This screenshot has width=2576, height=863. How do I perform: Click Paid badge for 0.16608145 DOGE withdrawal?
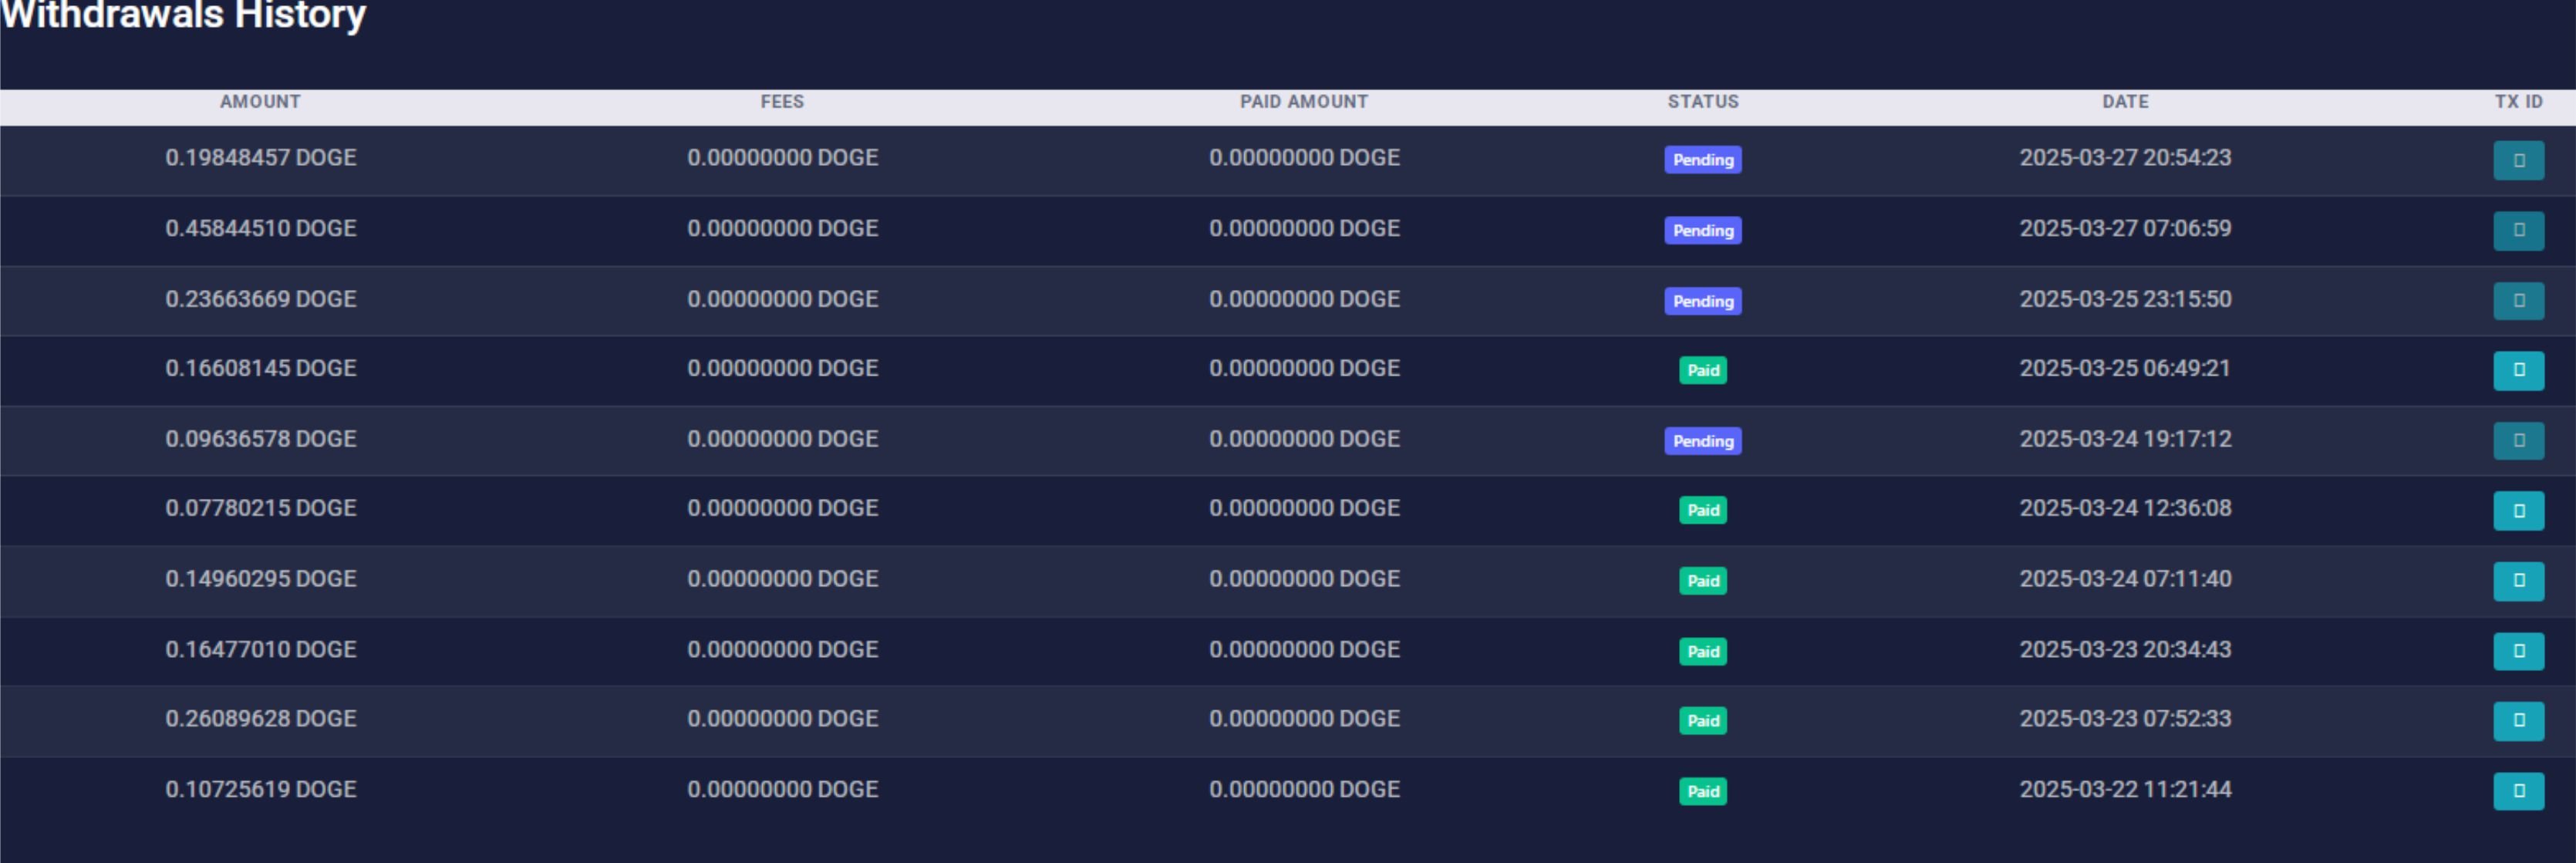pos(1702,370)
